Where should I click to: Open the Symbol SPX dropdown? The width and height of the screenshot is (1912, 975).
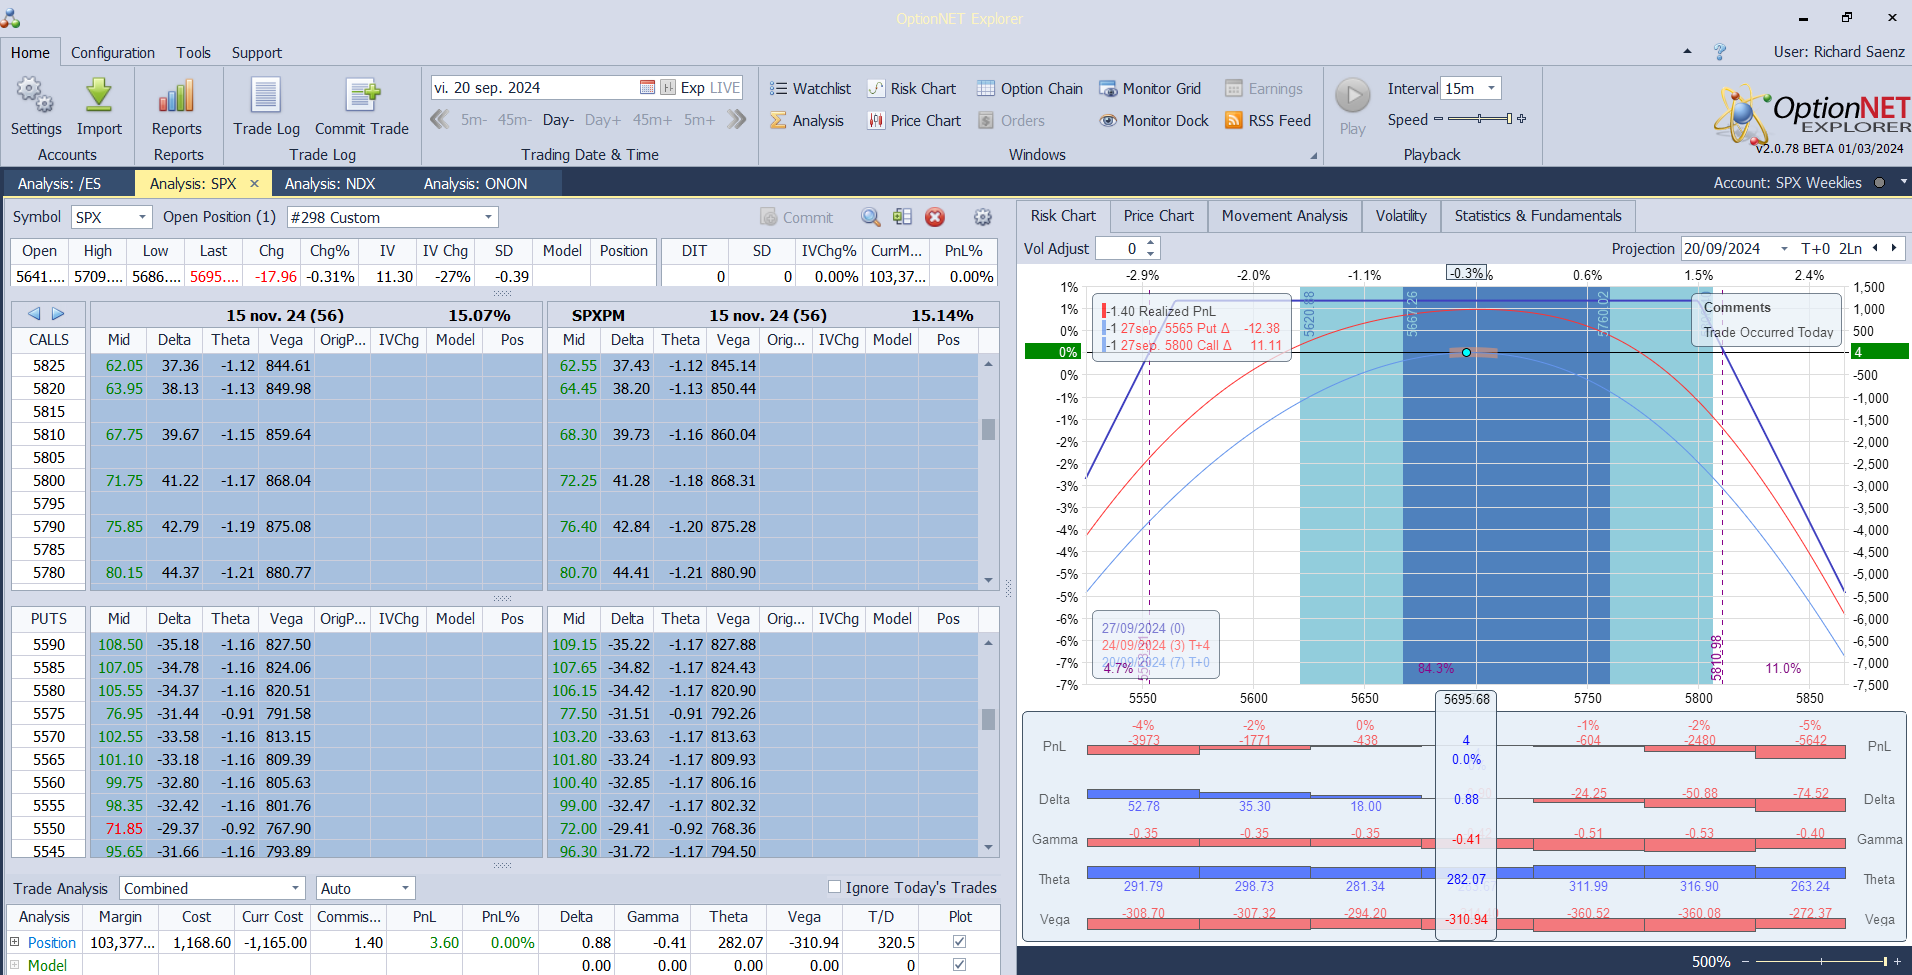click(111, 217)
